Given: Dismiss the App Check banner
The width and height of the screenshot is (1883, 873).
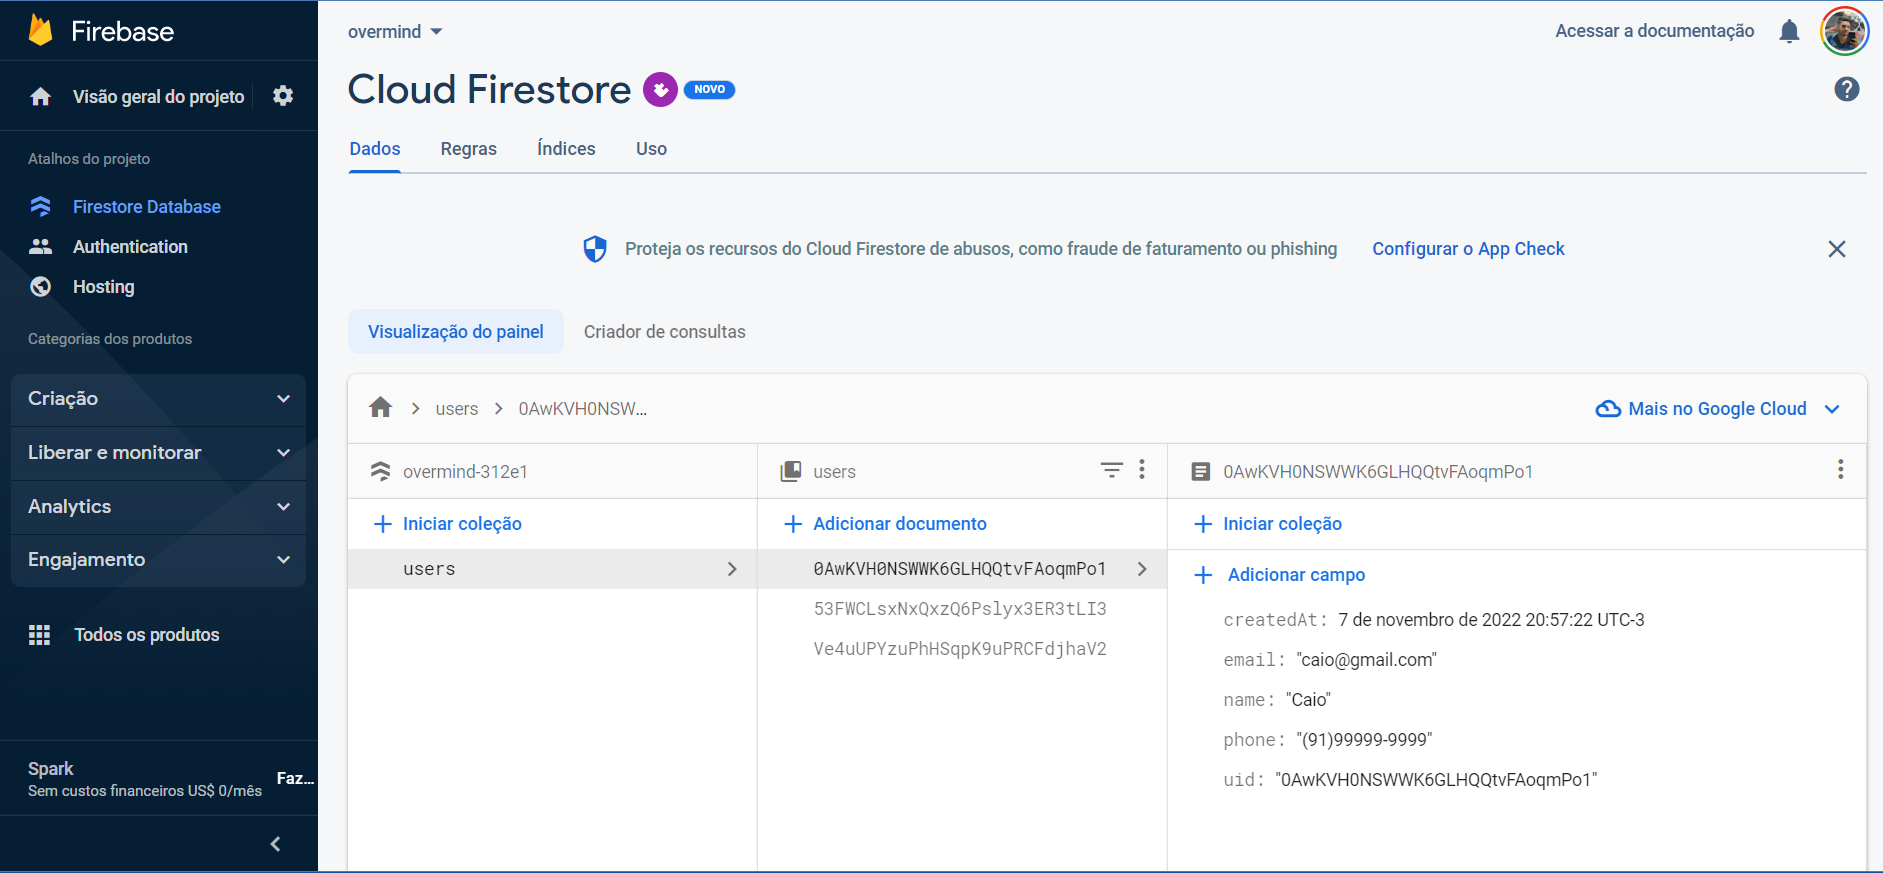Looking at the screenshot, I should point(1836,249).
